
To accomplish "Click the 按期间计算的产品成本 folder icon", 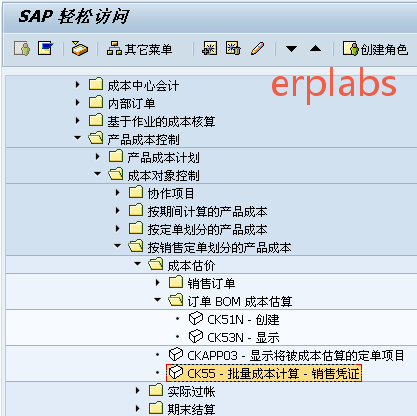I will coord(136,210).
